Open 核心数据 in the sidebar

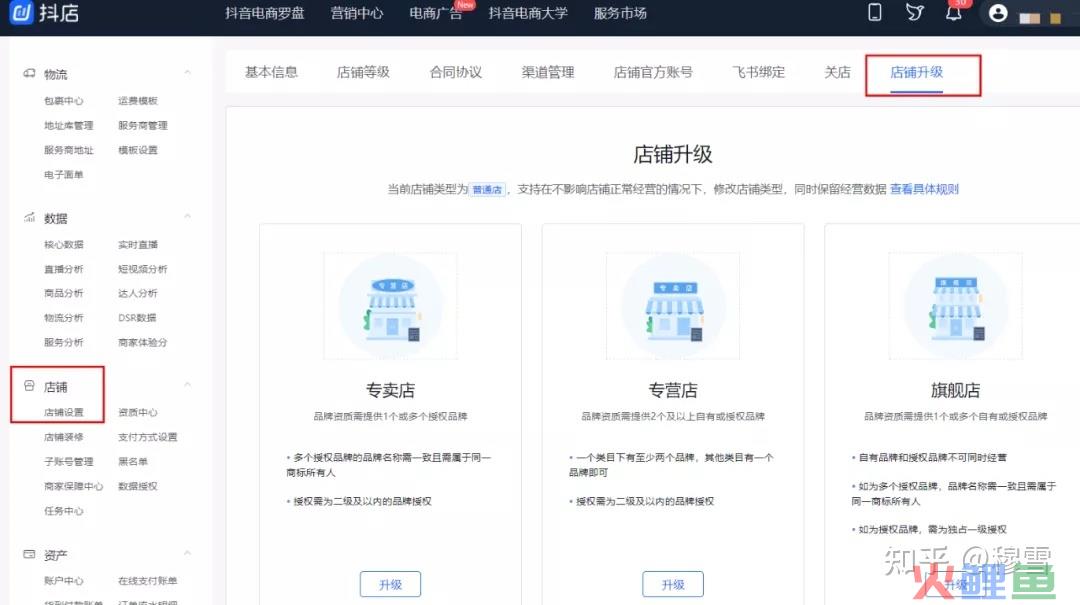pos(63,245)
